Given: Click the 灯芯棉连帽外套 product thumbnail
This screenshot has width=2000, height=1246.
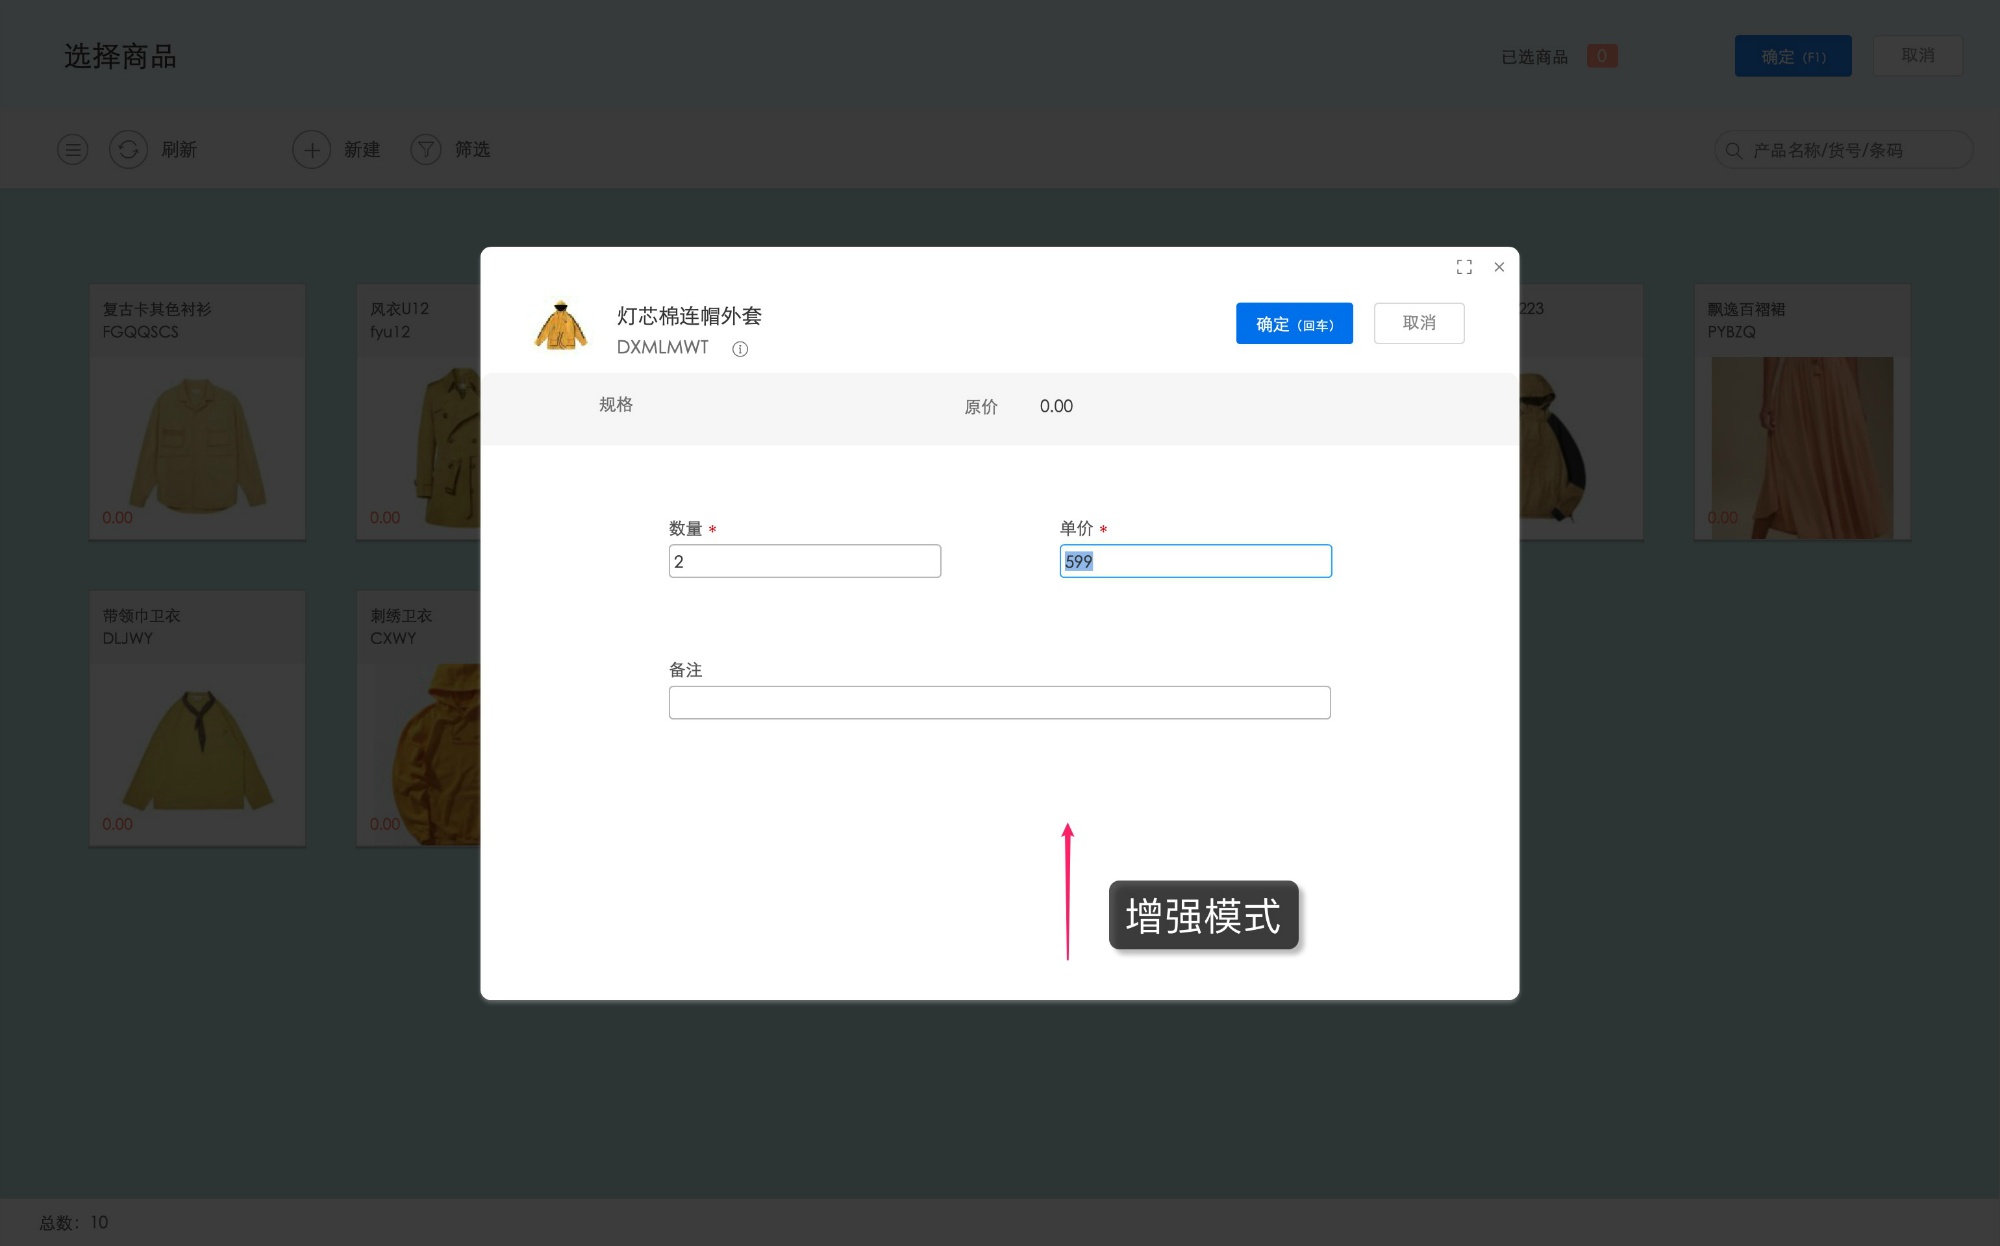Looking at the screenshot, I should click(x=561, y=326).
